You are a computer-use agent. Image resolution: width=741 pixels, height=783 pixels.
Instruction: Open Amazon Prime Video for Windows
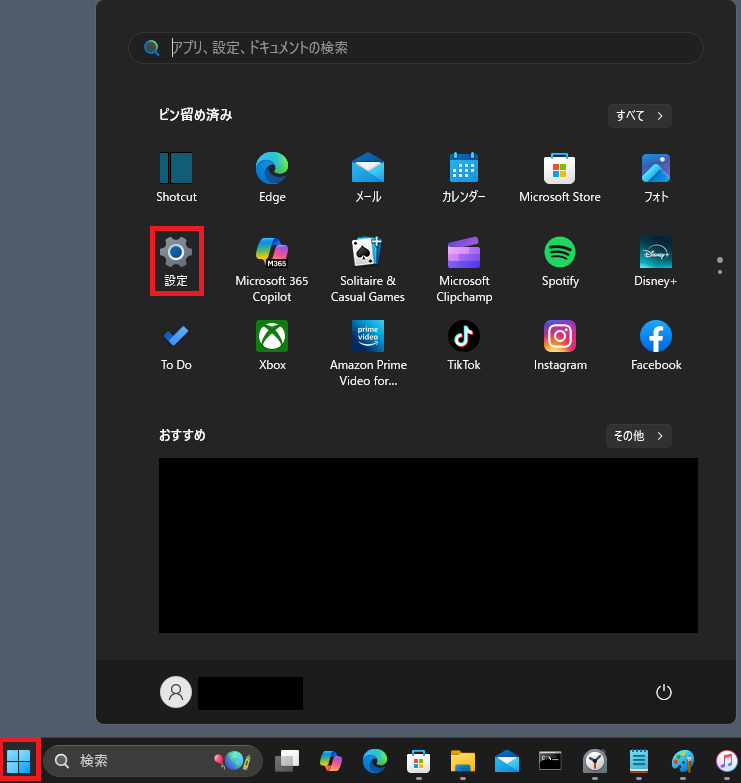368,353
